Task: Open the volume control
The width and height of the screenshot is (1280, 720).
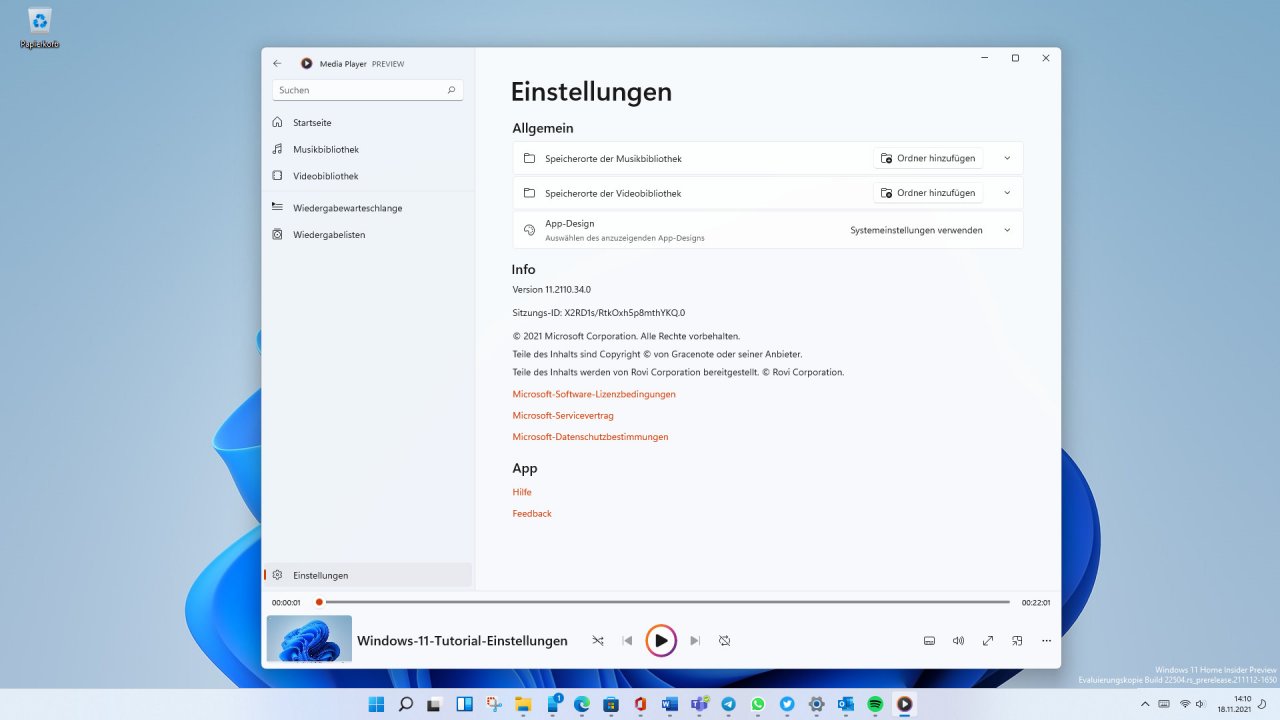Action: pyautogui.click(x=958, y=640)
